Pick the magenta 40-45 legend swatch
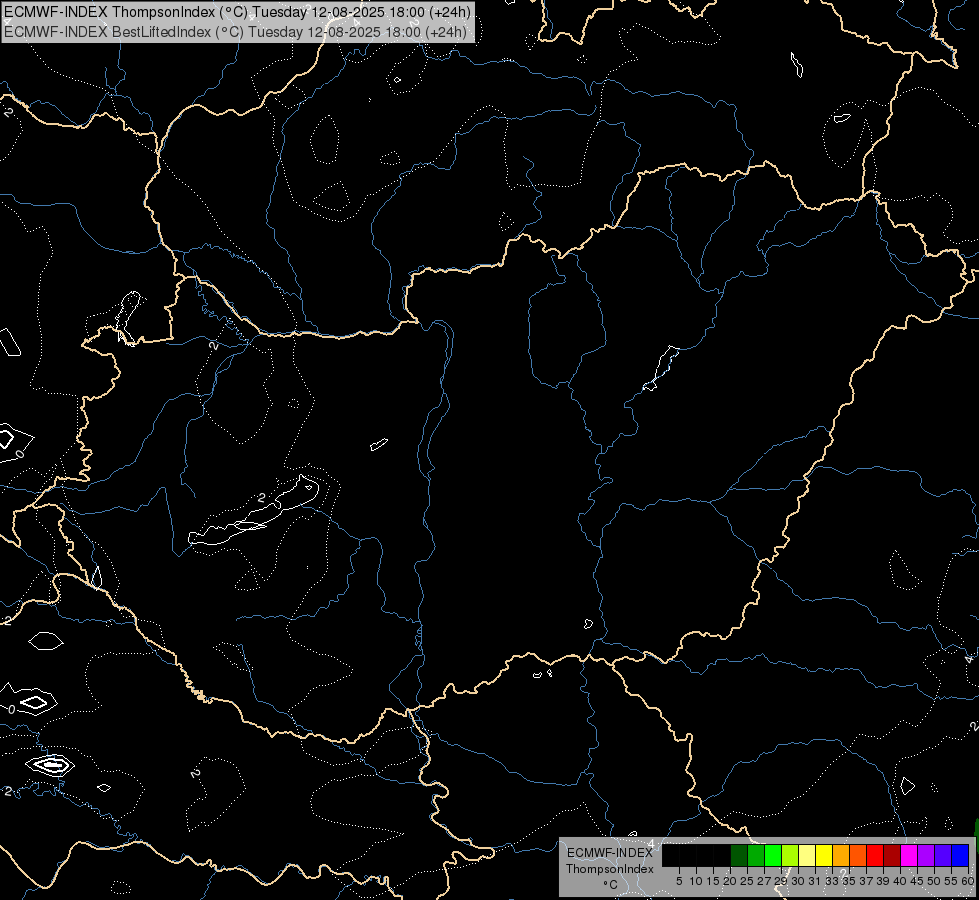 point(909,855)
